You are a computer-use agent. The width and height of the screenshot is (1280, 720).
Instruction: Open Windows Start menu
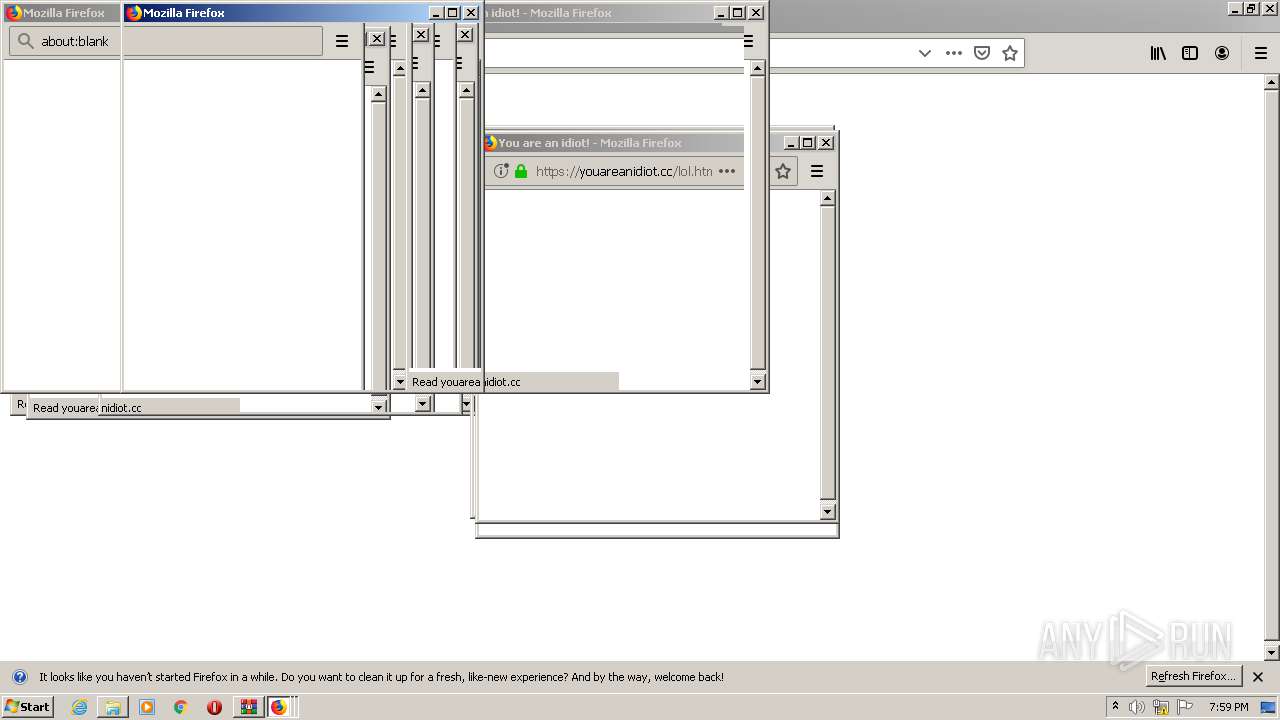(28, 706)
